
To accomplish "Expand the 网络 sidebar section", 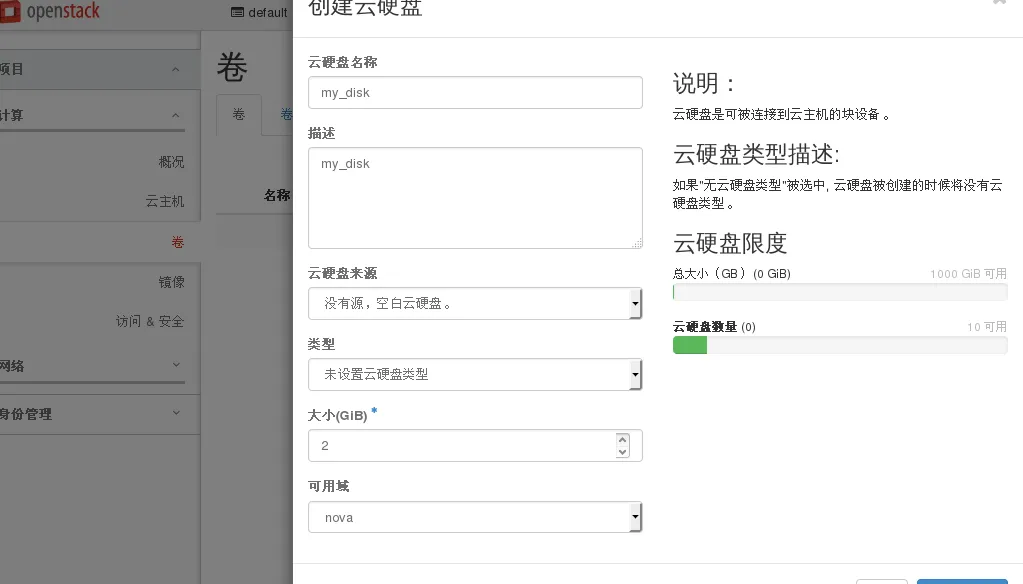I will pos(176,366).
